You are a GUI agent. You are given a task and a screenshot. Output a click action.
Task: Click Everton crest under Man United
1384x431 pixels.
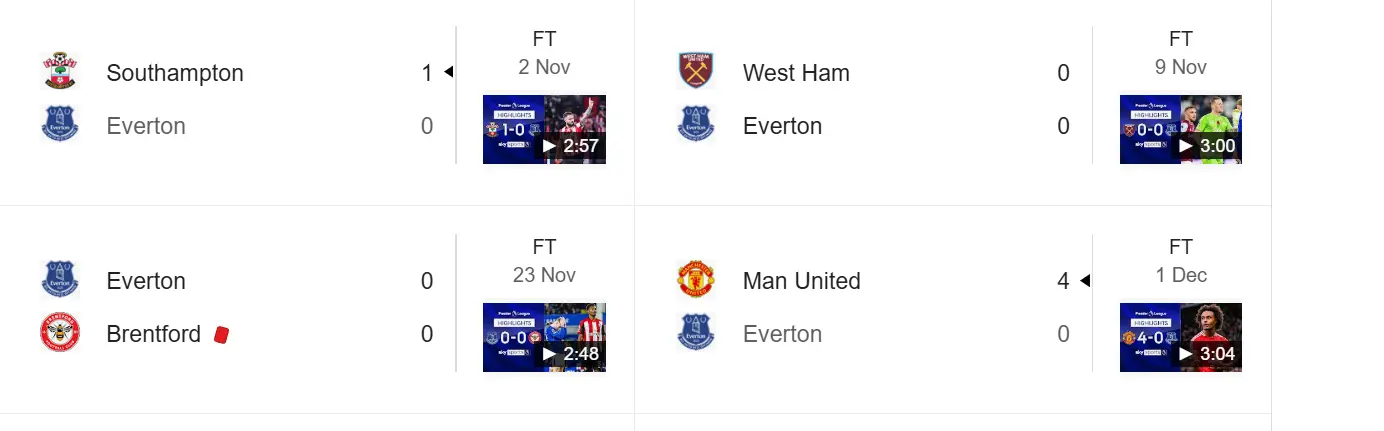tap(696, 334)
